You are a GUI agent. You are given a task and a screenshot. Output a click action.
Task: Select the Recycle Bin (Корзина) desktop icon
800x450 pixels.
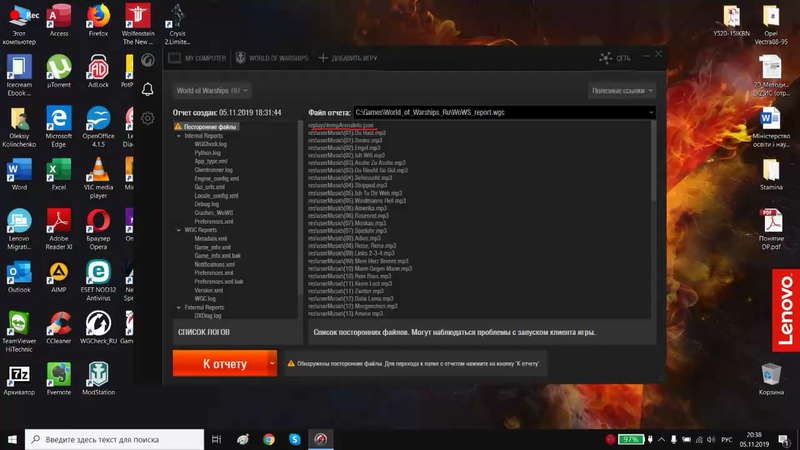[771, 379]
